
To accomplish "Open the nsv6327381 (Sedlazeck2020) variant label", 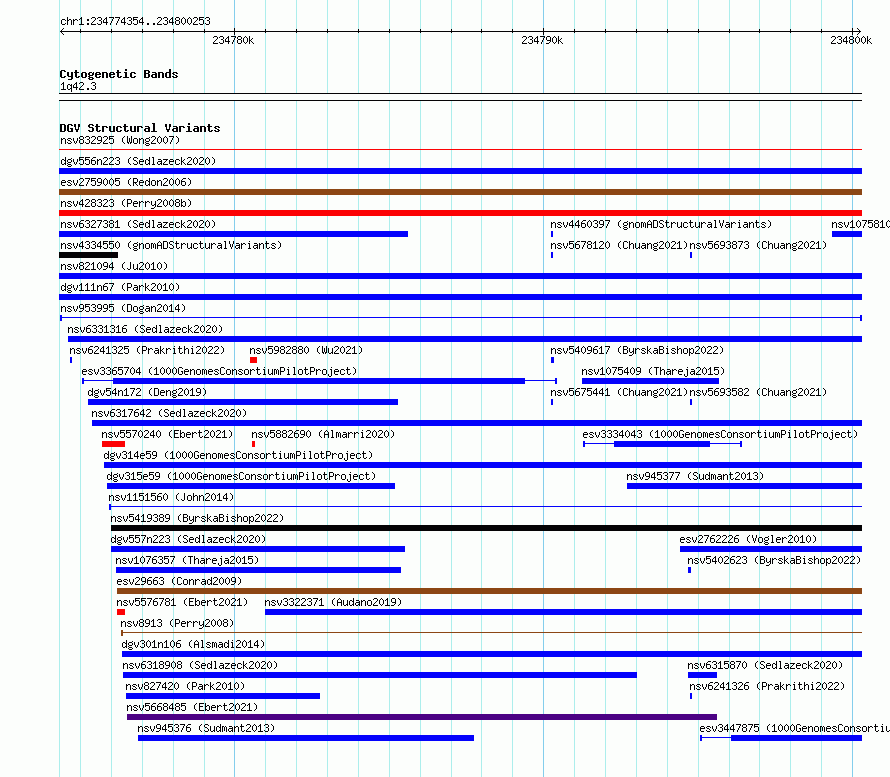I will click(138, 224).
